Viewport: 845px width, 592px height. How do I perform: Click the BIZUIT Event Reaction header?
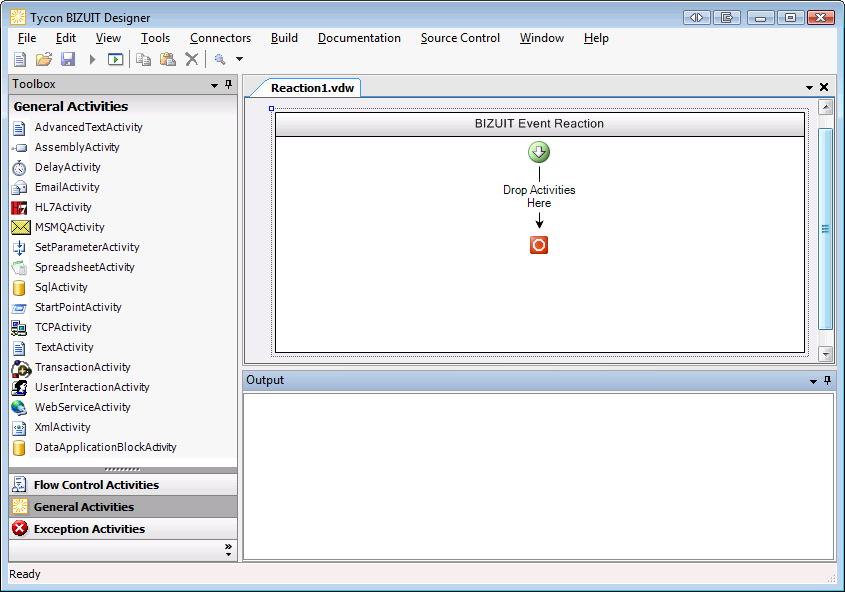click(539, 124)
